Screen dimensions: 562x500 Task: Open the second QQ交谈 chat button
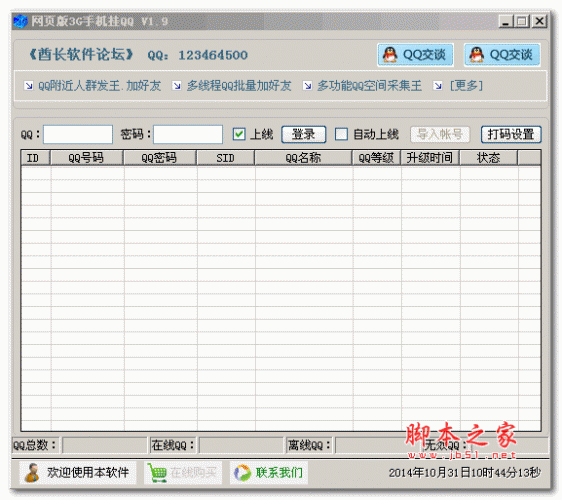click(x=502, y=55)
